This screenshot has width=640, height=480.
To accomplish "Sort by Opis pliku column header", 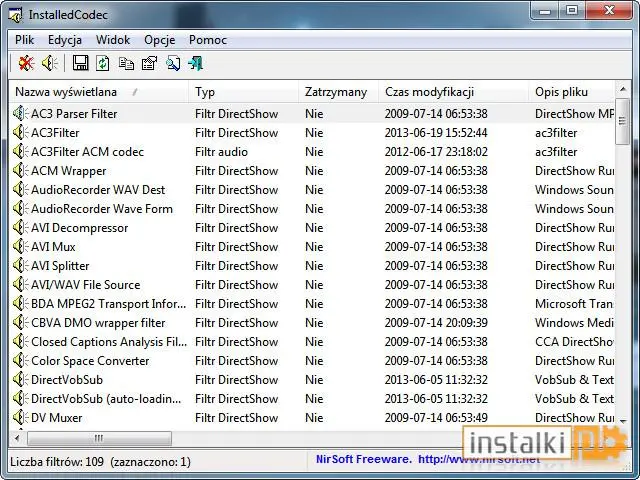I will coord(571,92).
